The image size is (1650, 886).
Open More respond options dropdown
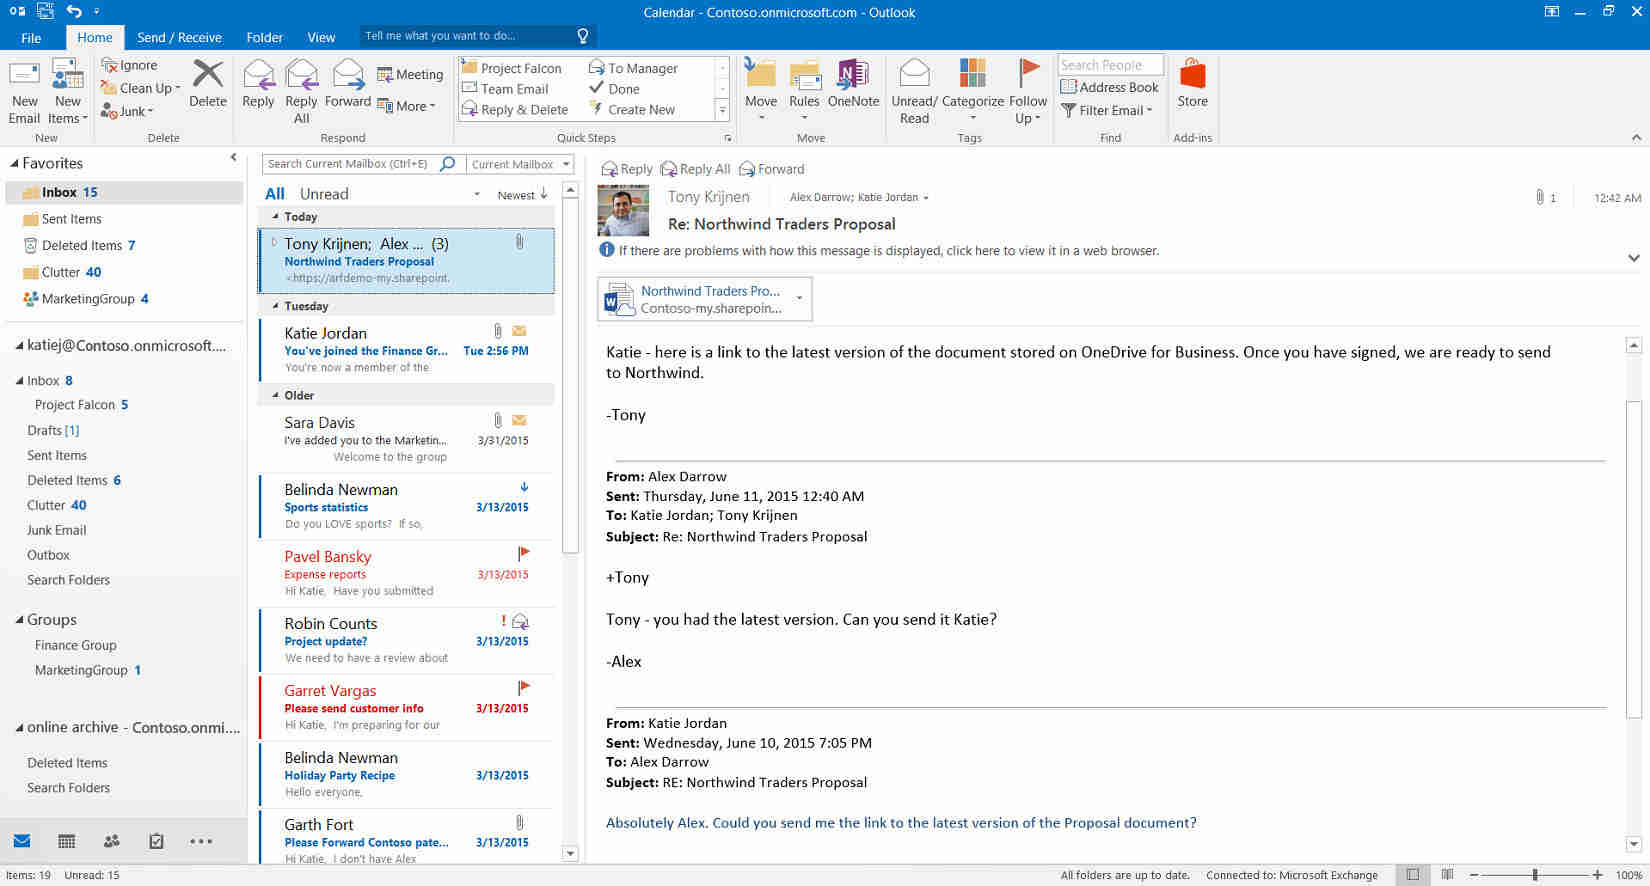(x=406, y=106)
